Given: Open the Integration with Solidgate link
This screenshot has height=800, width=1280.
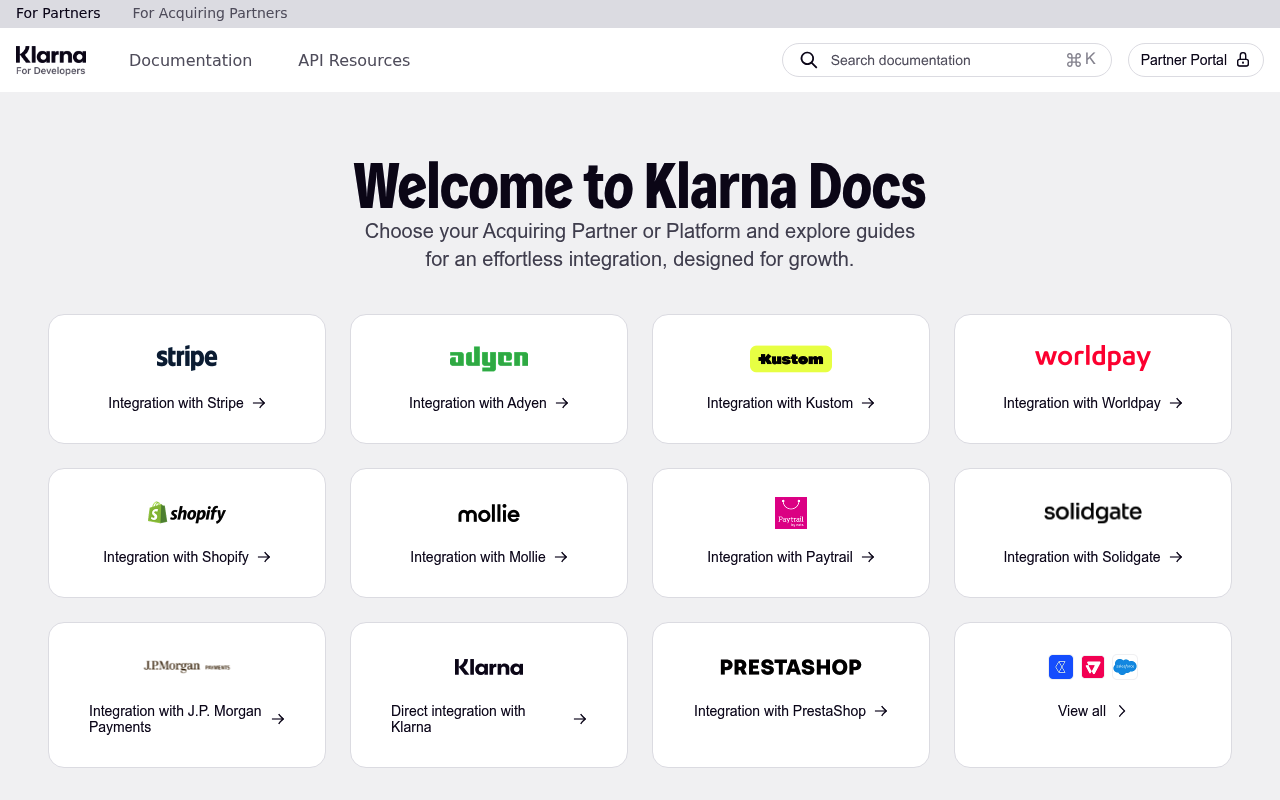Looking at the screenshot, I should [1093, 557].
